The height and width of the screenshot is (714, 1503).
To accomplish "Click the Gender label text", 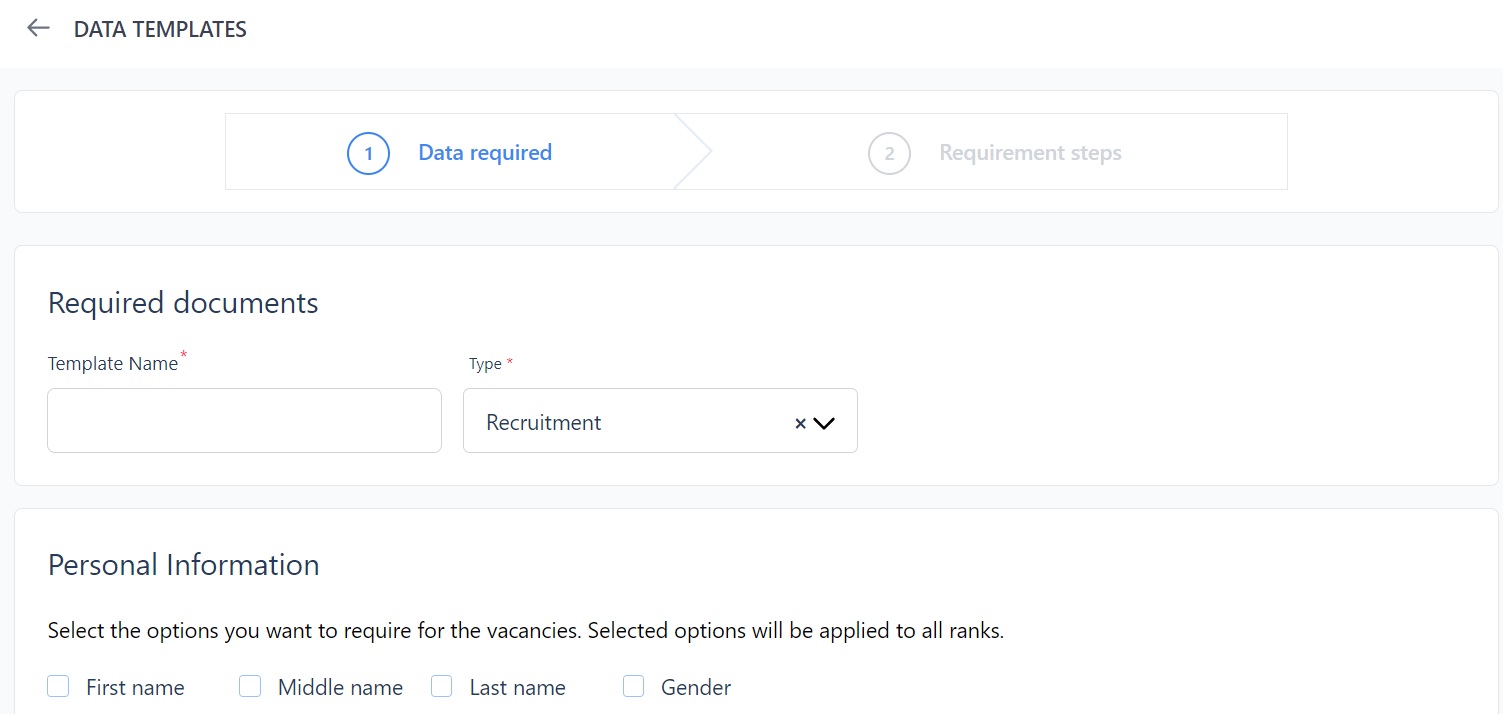I will (x=696, y=688).
